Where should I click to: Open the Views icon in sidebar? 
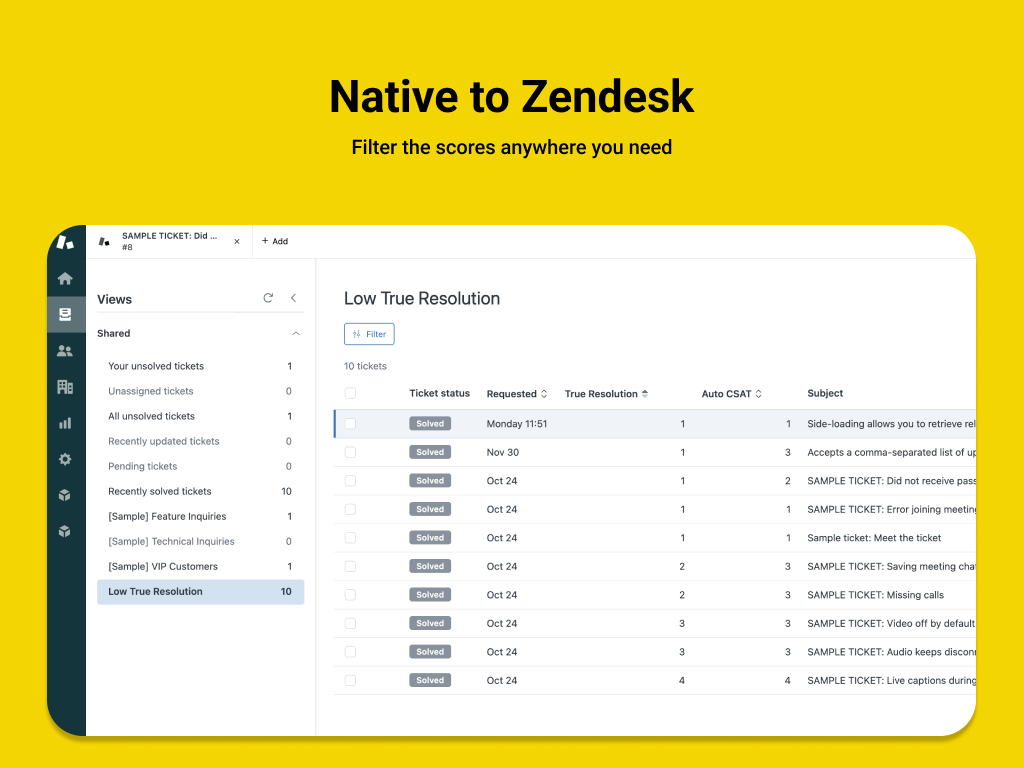65,315
